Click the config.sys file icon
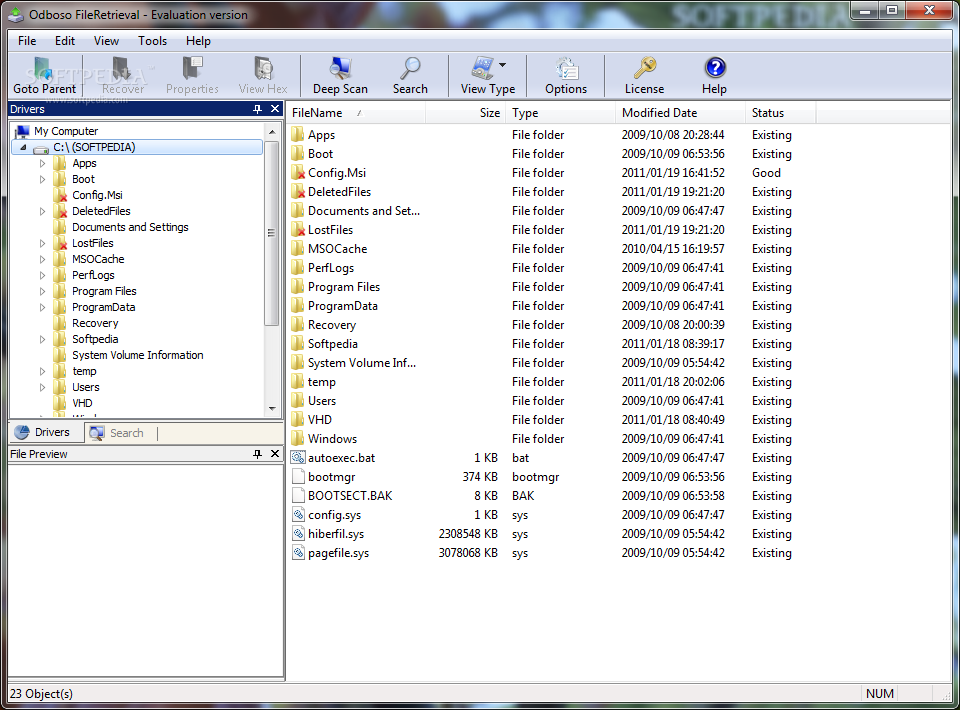This screenshot has height=710, width=960. tap(298, 514)
